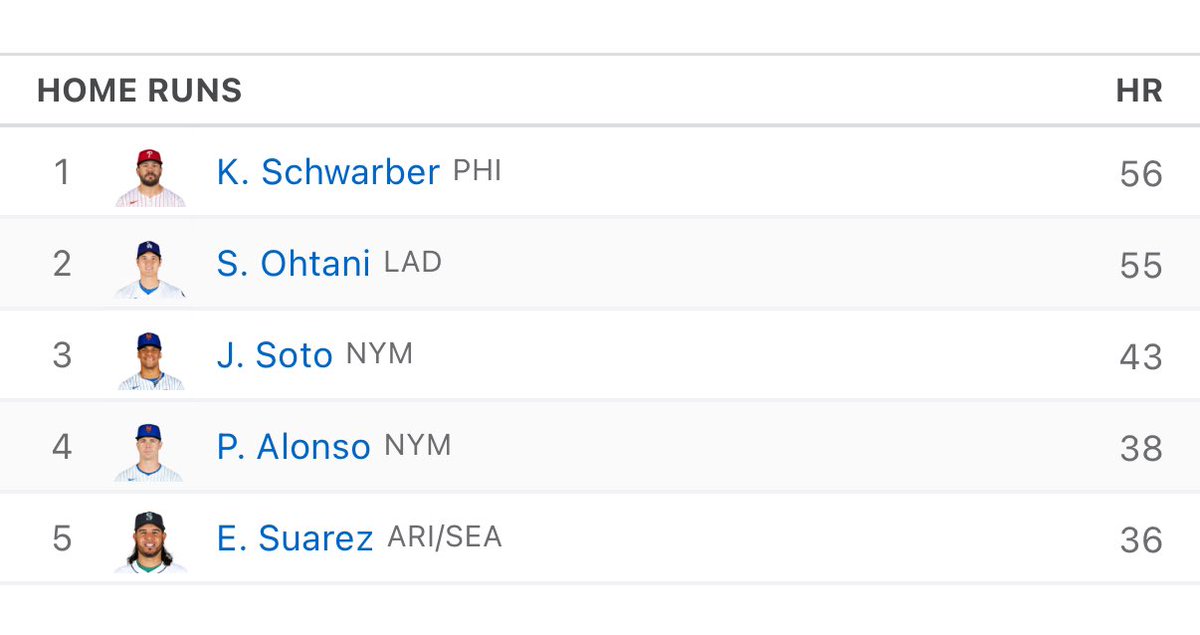
Task: Open P. Alonso player link
Action: pyautogui.click(x=293, y=448)
